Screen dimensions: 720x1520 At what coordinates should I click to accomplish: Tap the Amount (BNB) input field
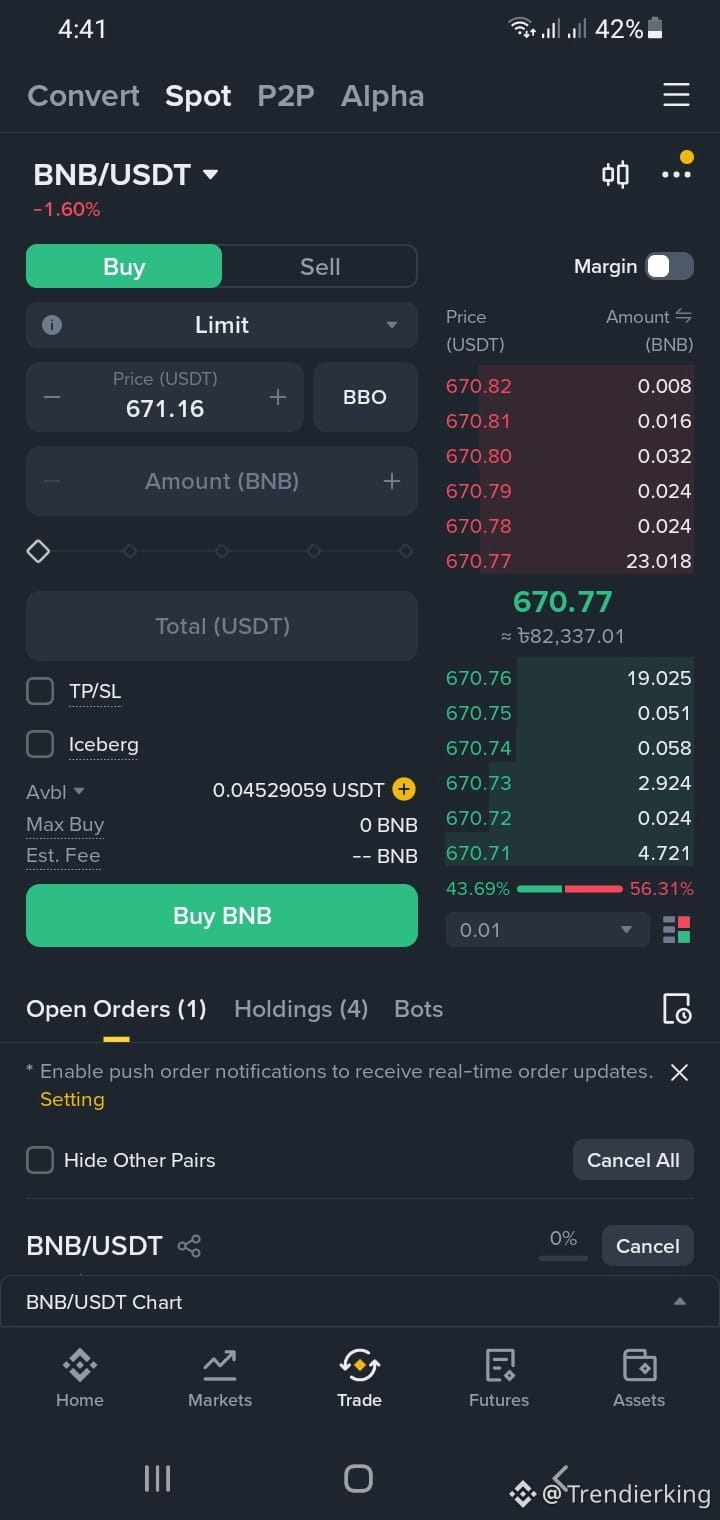pyautogui.click(x=222, y=481)
